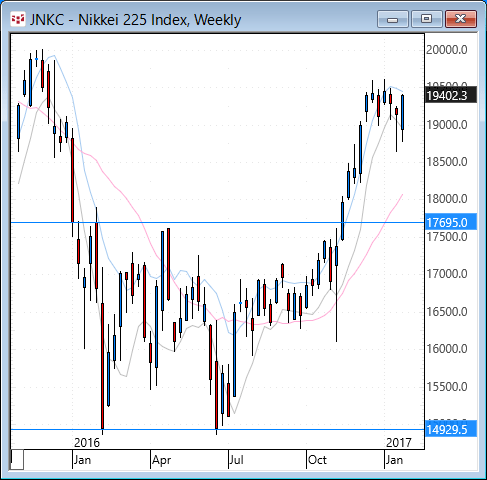The width and height of the screenshot is (487, 480).
Task: Minimize the Nikkei 225 chart window
Action: (393, 19)
